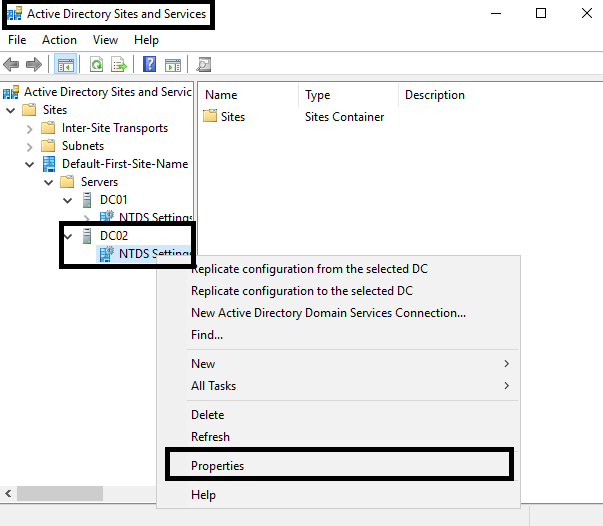This screenshot has width=603, height=526.
Task: Click the DC01 server icon
Action: [87, 200]
